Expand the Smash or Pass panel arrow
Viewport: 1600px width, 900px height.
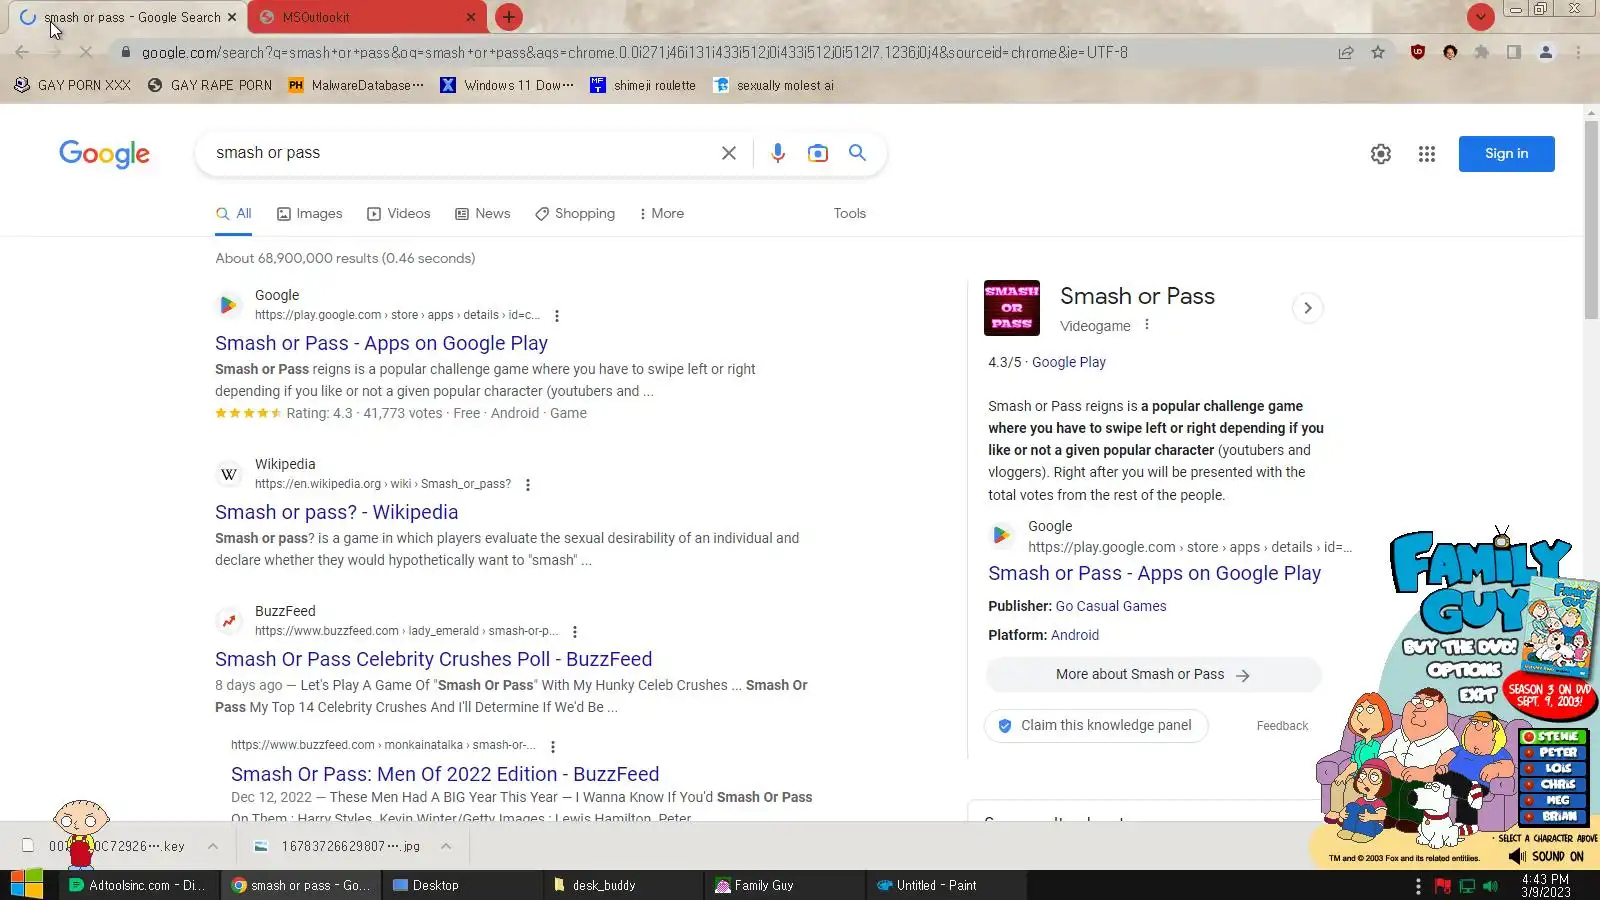tap(1307, 308)
